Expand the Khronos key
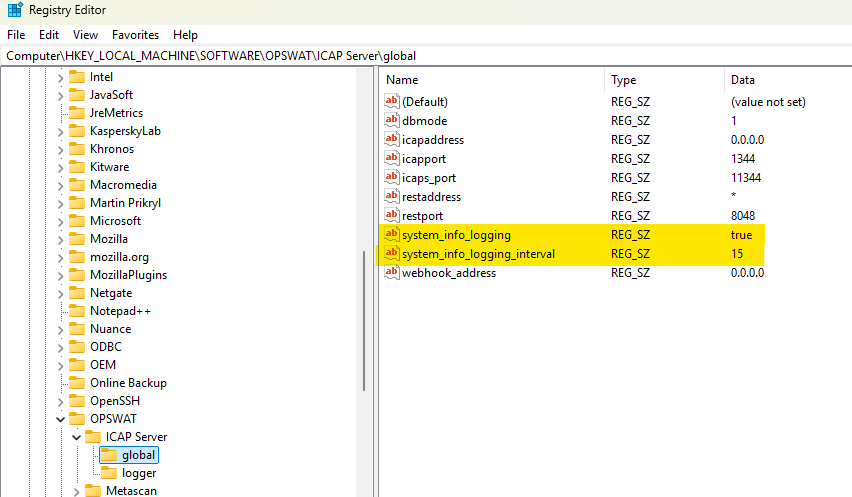This screenshot has width=852, height=497. (60, 150)
